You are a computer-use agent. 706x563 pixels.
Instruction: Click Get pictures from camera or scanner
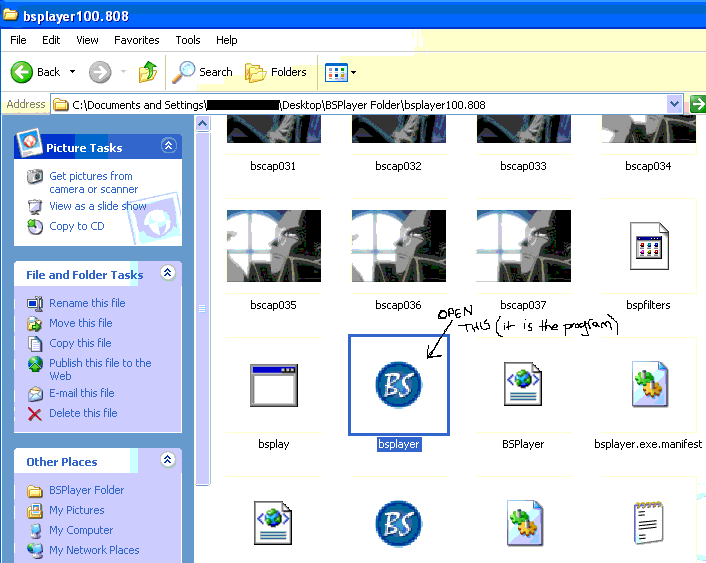[x=94, y=182]
